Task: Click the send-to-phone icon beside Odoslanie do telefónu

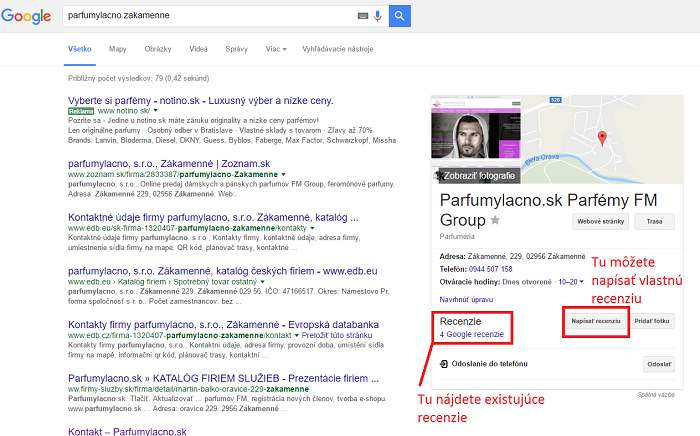Action: 444,364
